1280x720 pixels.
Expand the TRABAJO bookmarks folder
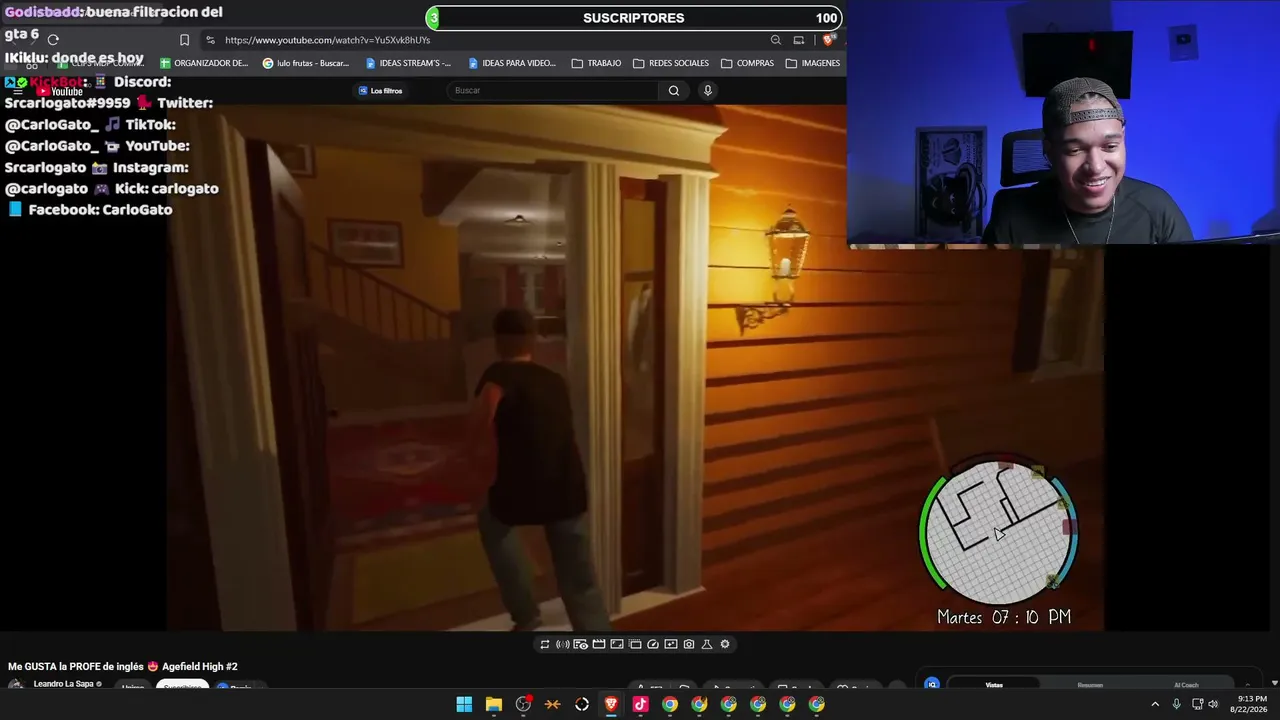[x=596, y=63]
